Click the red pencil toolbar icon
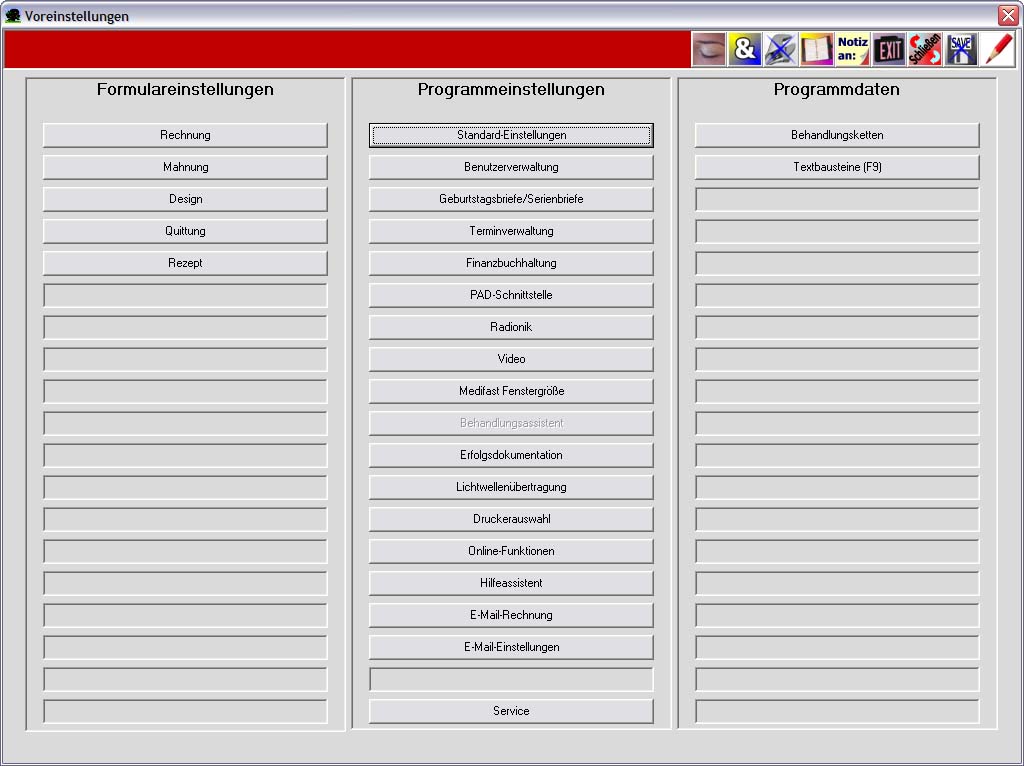 (997, 49)
